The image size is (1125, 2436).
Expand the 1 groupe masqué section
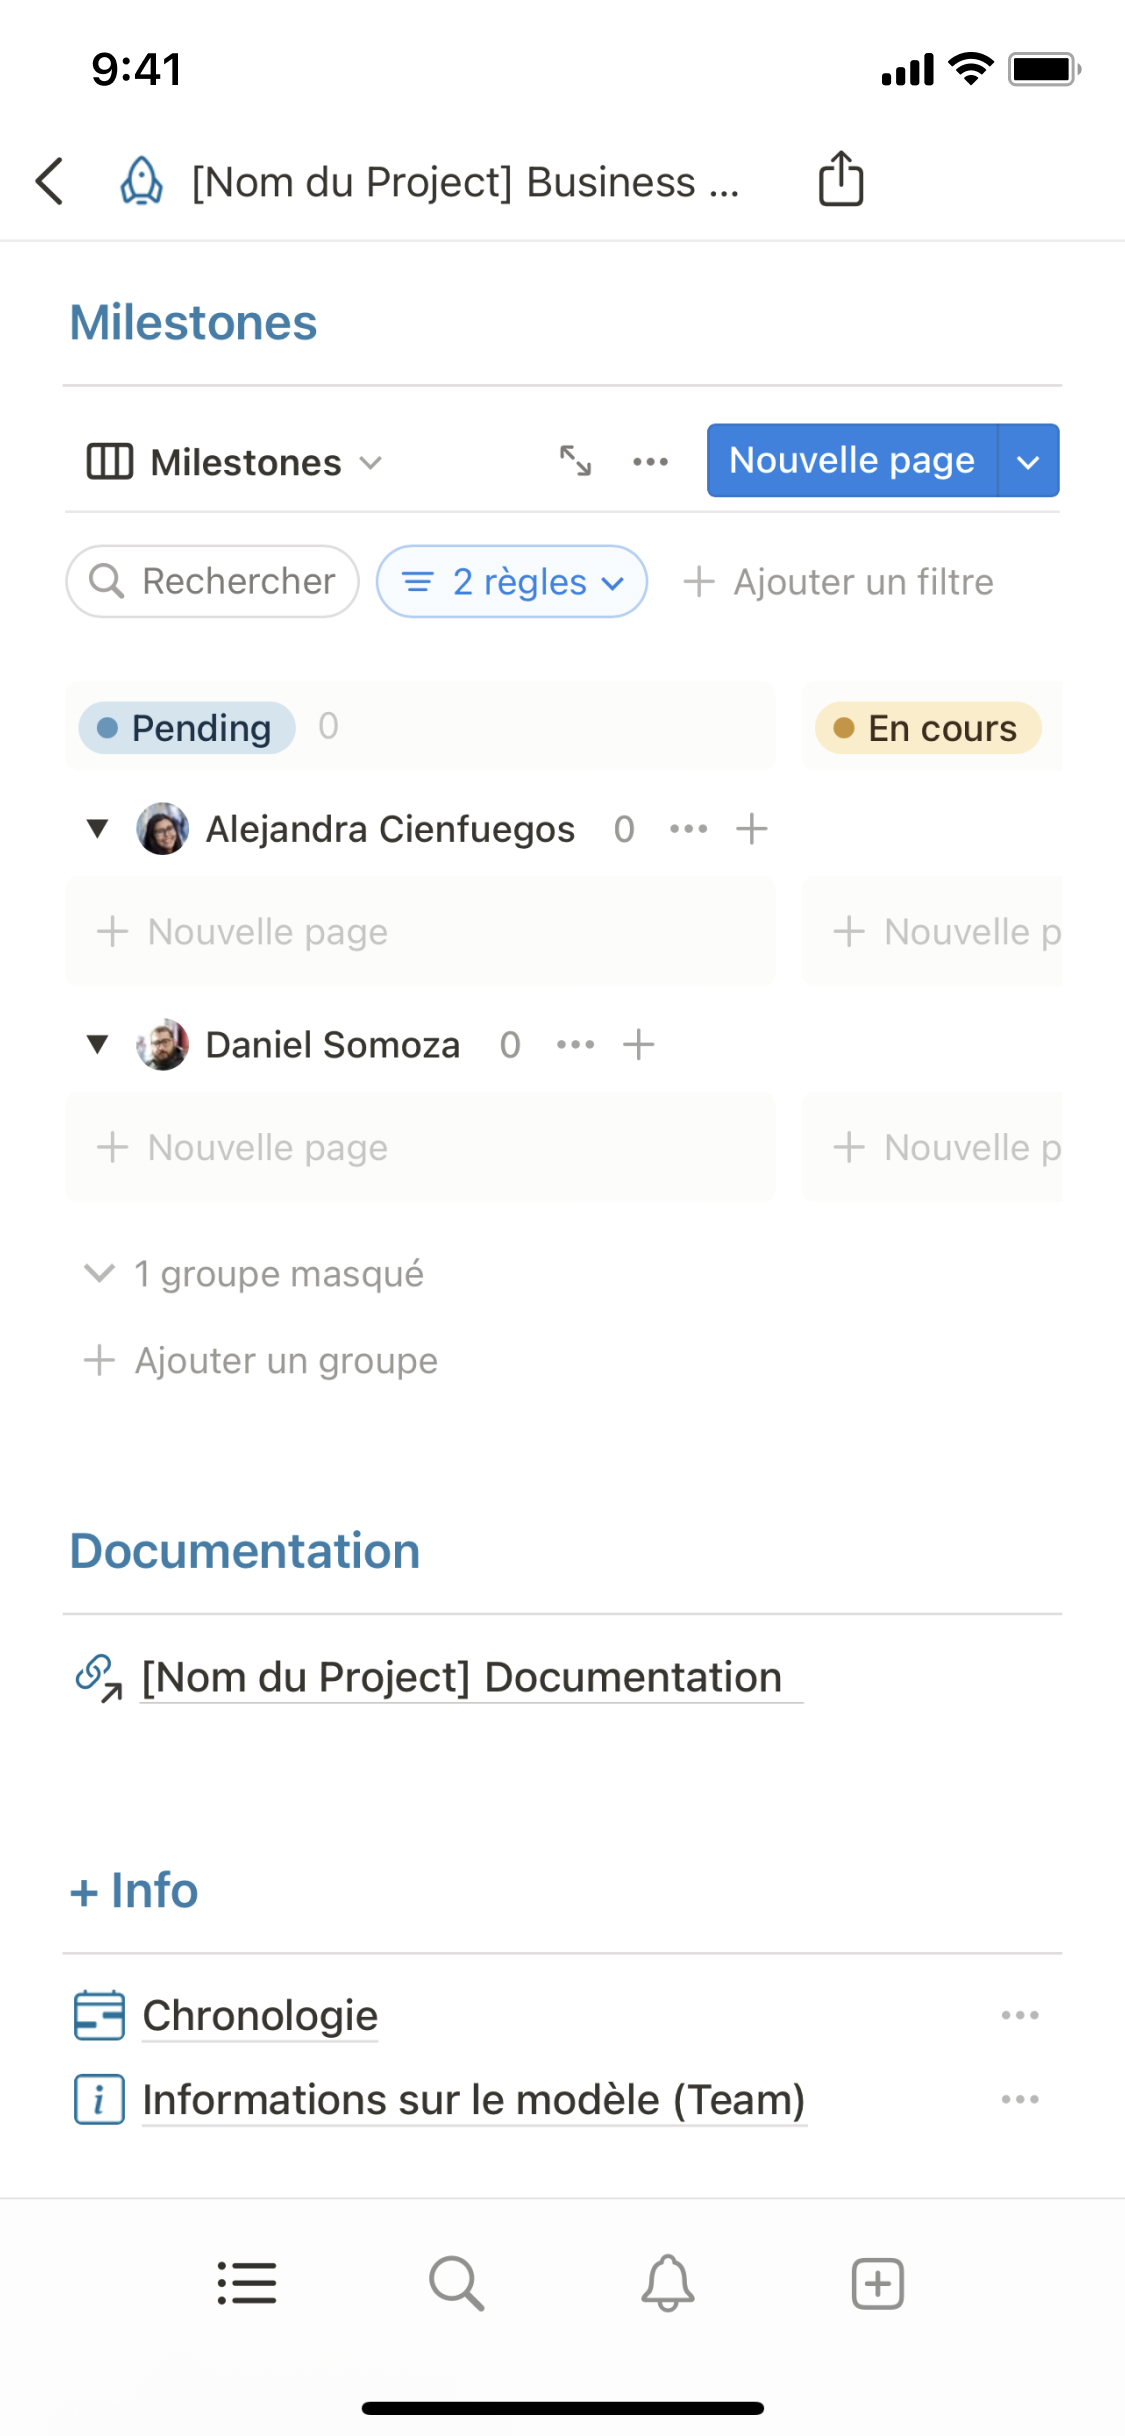click(x=255, y=1274)
